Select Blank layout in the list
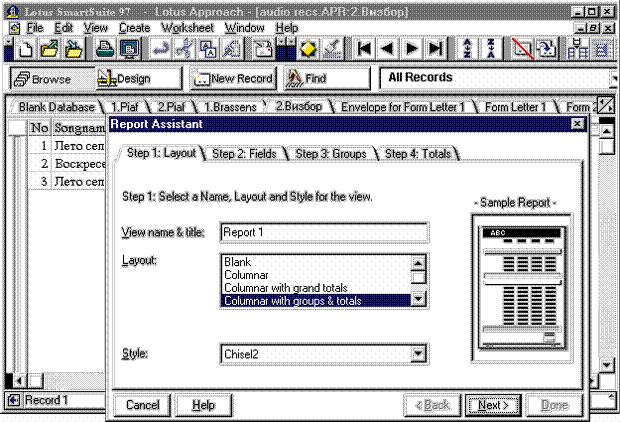The width and height of the screenshot is (620, 422). pos(316,262)
